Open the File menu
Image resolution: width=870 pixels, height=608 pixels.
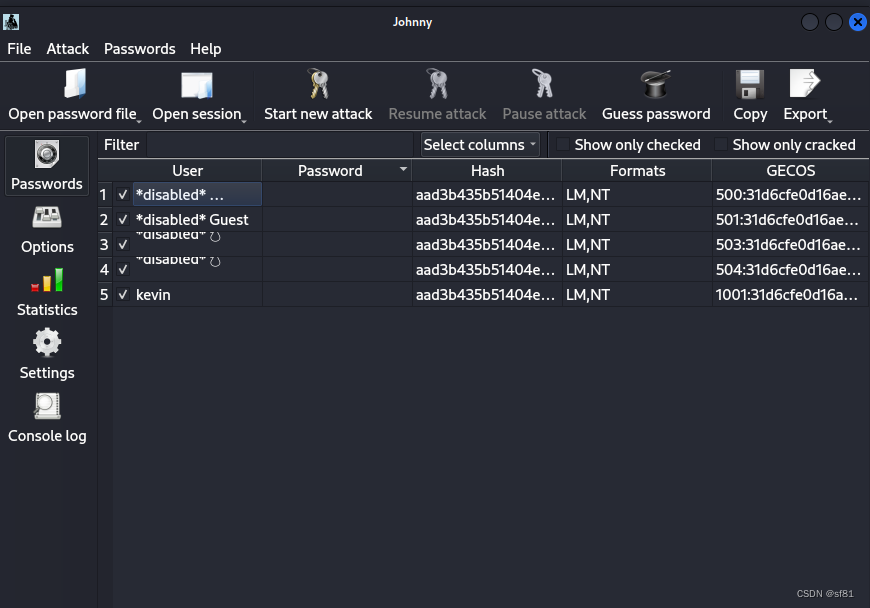coord(19,49)
